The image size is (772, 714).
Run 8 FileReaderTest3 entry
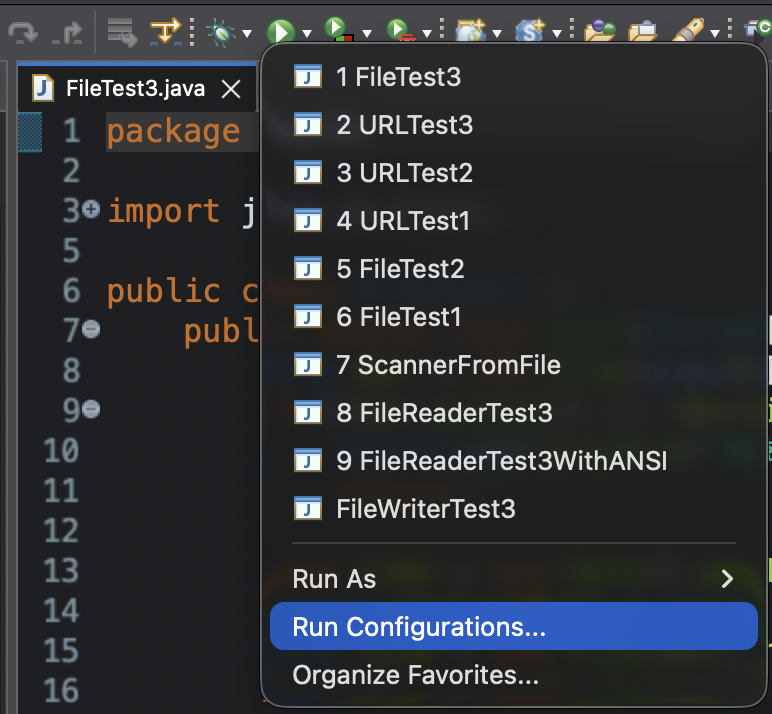coord(514,413)
